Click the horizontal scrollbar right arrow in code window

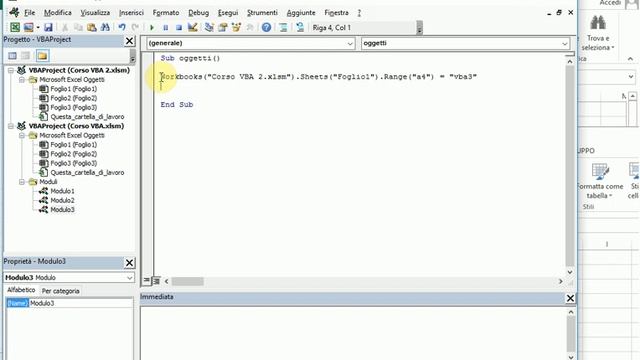point(560,281)
